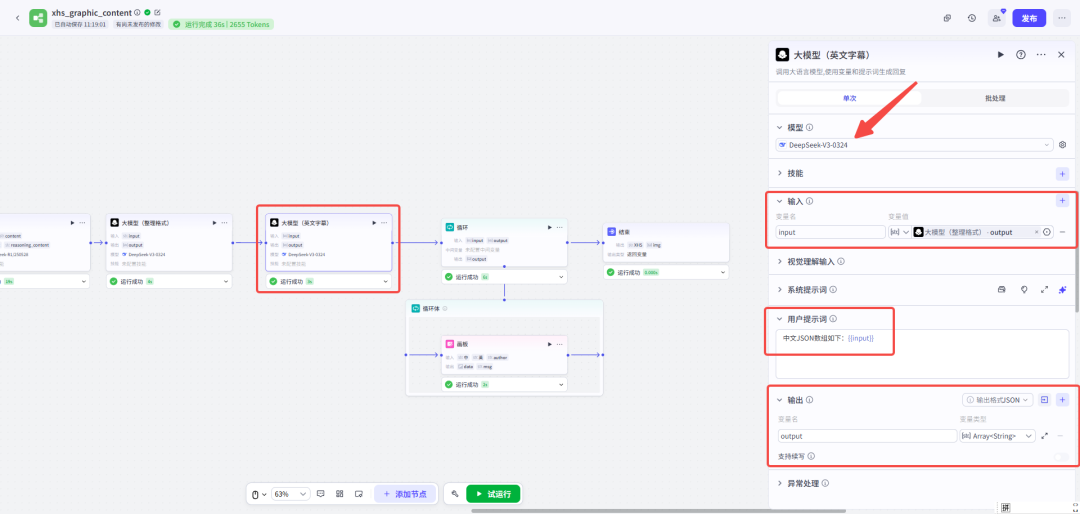Add an input variable with 输入 plus
1080x514 pixels.
coord(1062,201)
